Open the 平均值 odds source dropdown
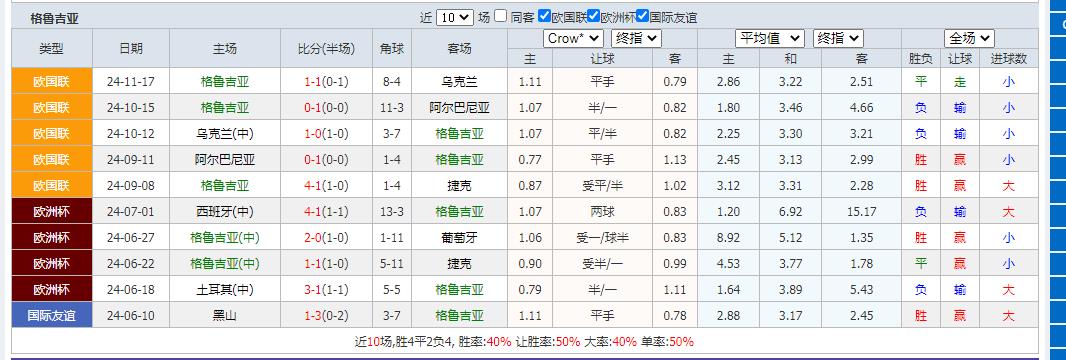The height and width of the screenshot is (360, 1066). (770, 38)
